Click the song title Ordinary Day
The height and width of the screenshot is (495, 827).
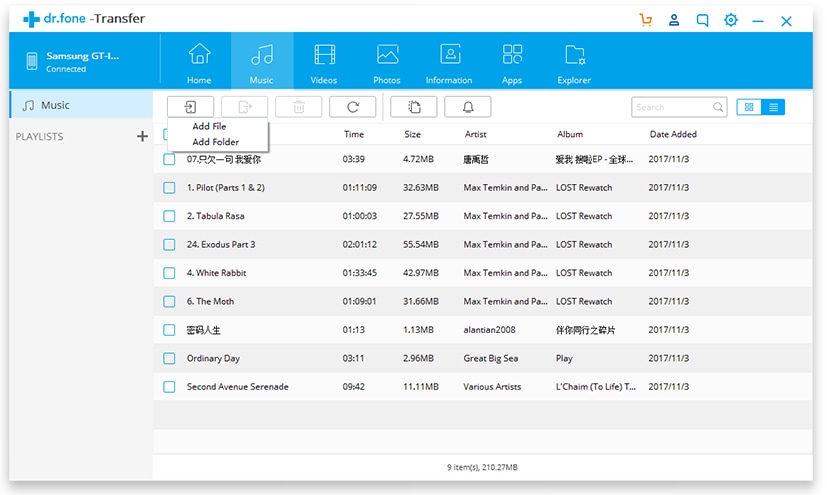pyautogui.click(x=213, y=358)
